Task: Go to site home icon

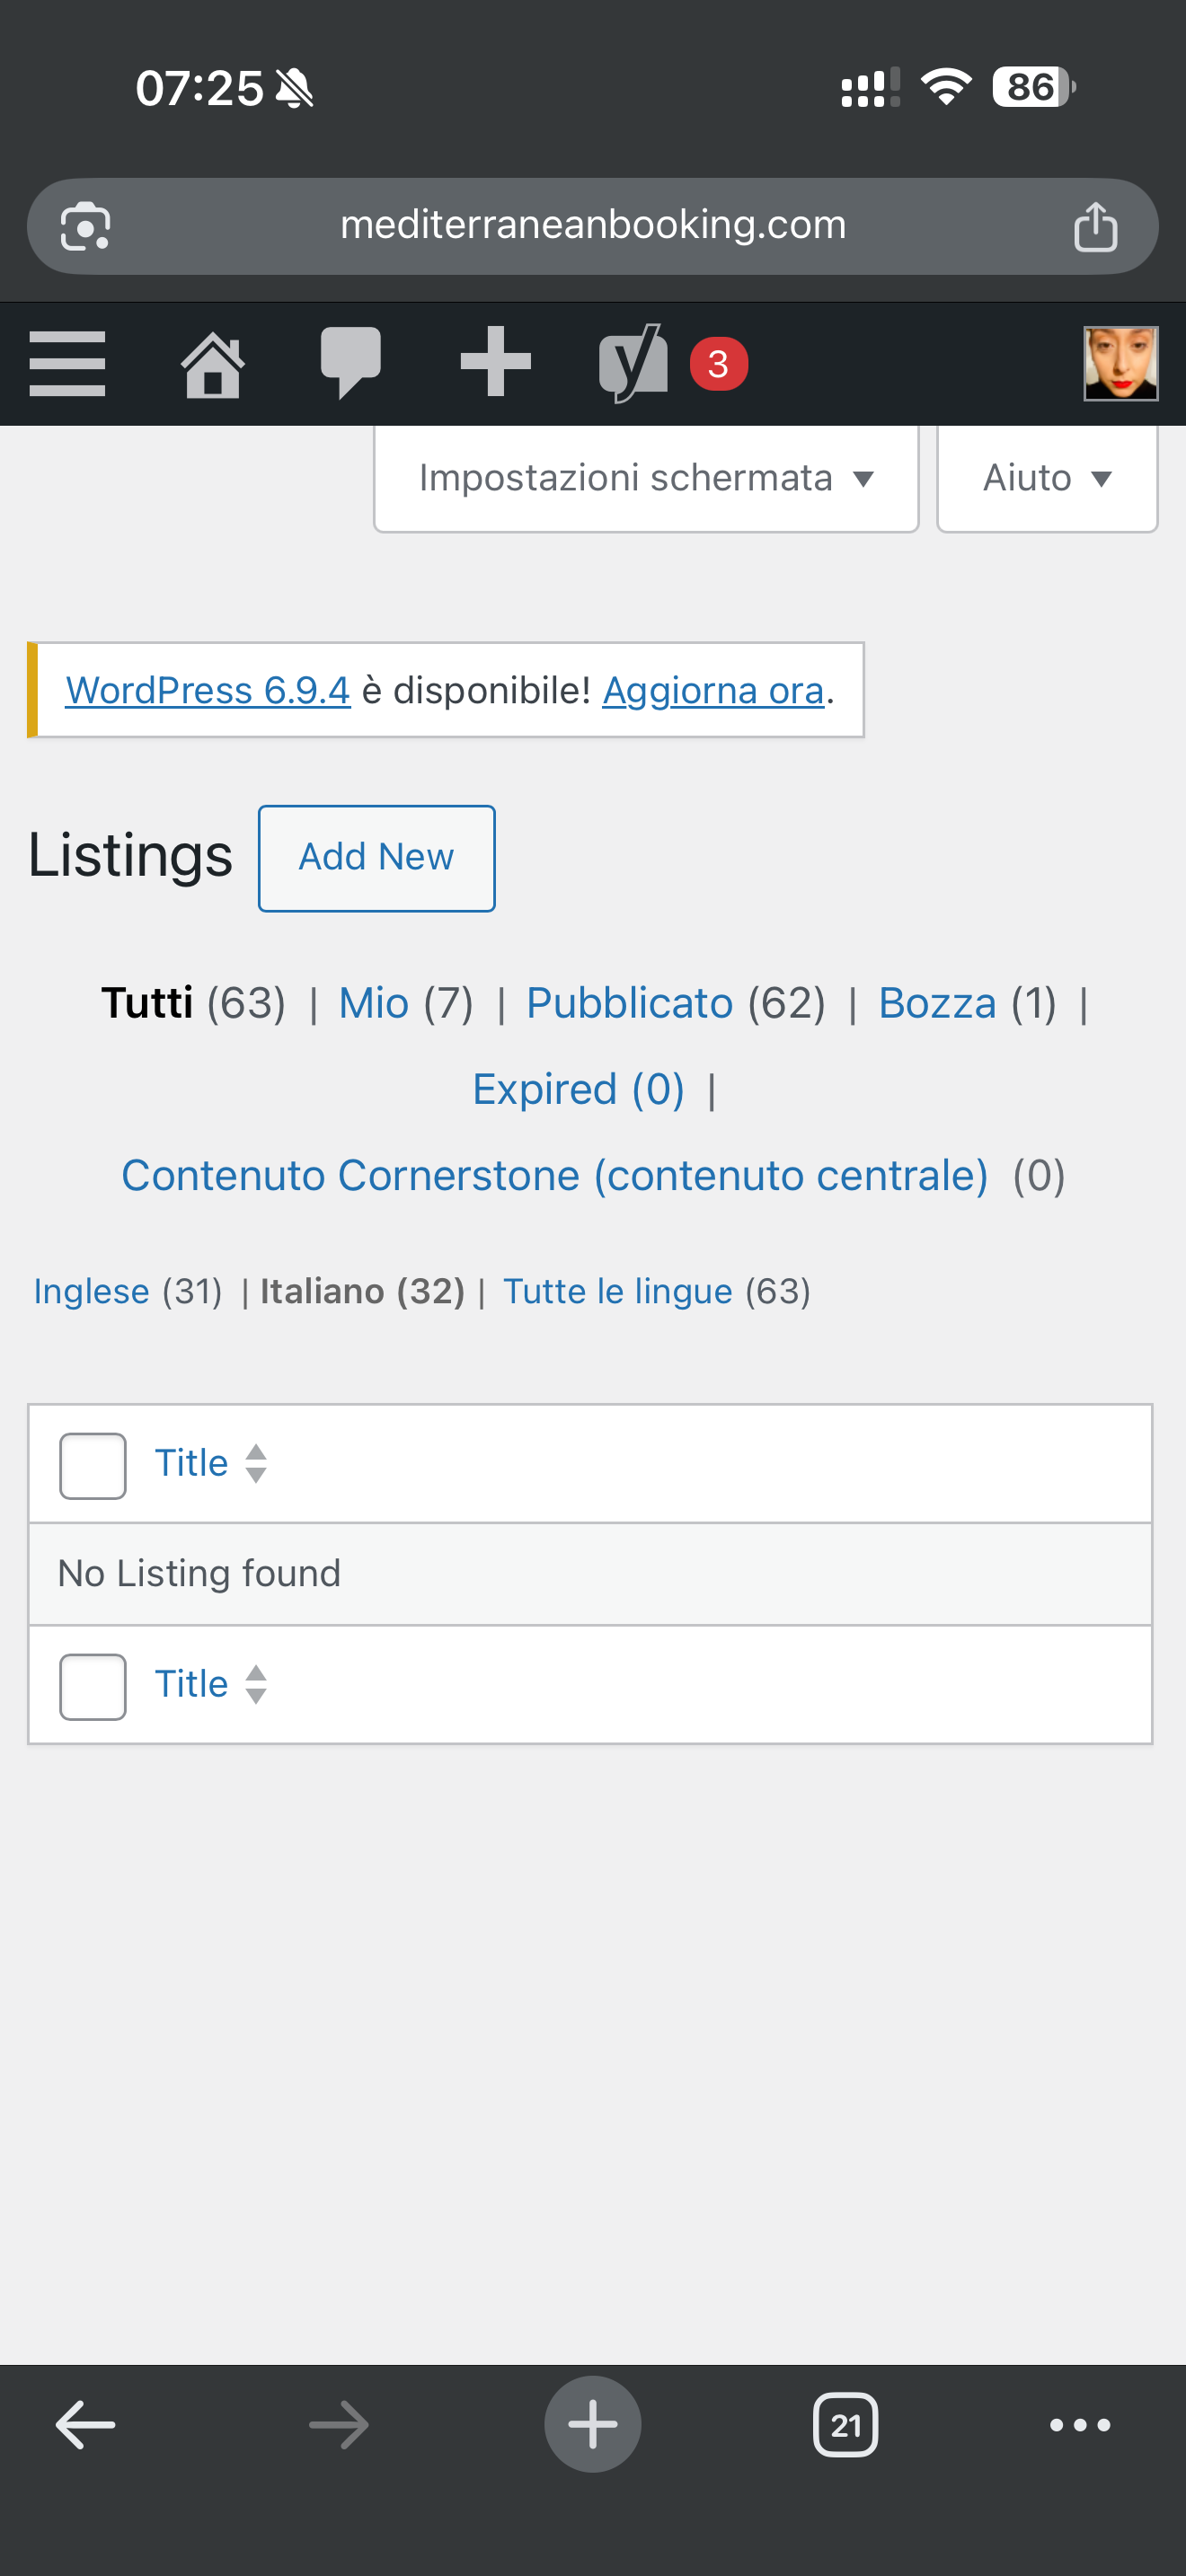Action: [212, 365]
